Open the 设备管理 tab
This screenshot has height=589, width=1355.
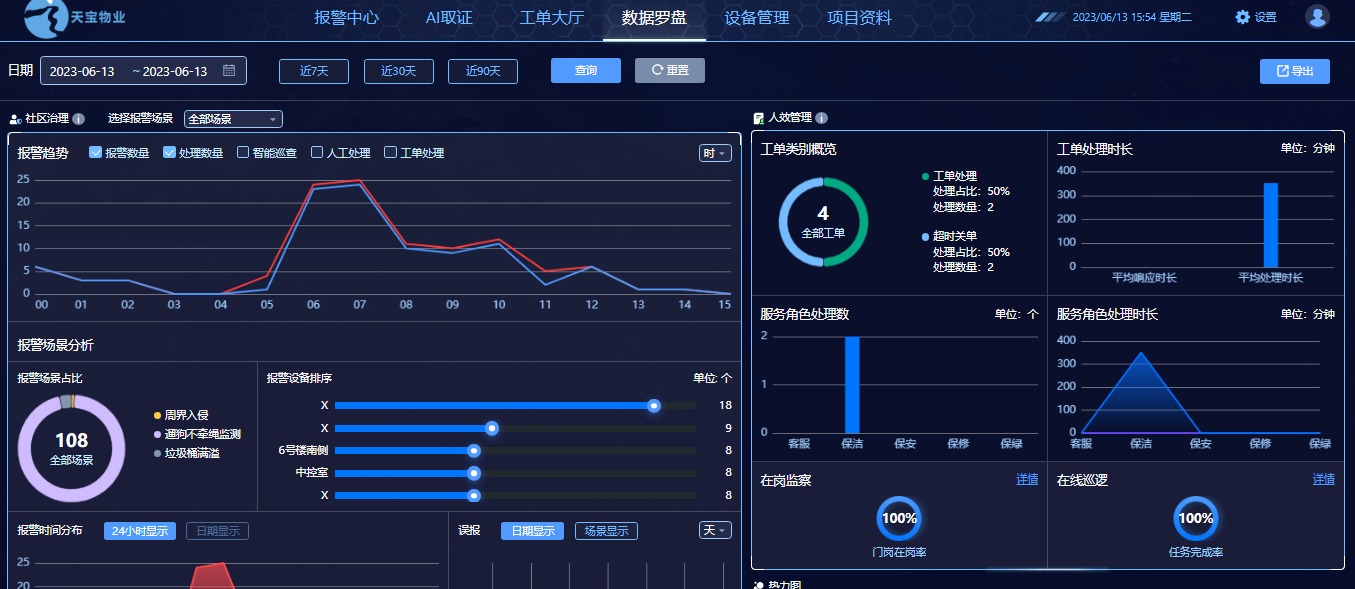point(756,18)
